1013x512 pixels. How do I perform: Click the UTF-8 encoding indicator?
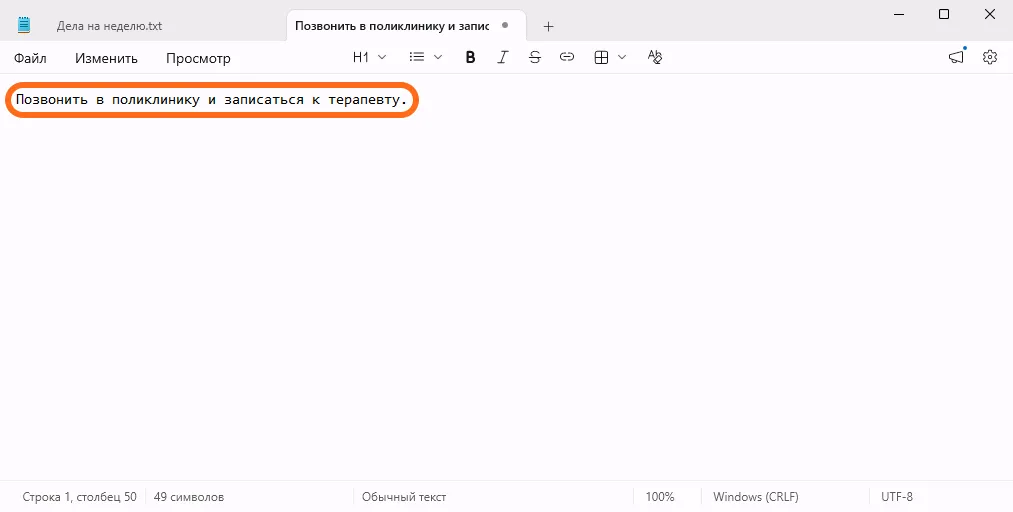coord(897,497)
